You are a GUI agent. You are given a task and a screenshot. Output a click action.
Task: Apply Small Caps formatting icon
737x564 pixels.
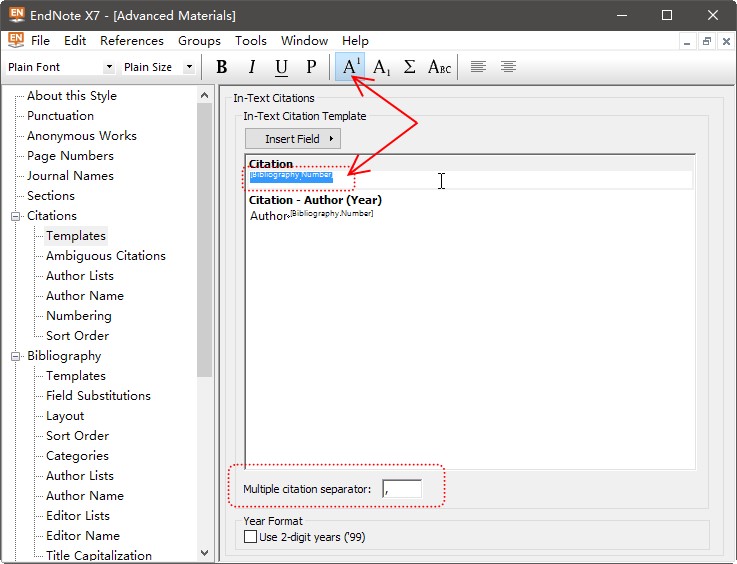click(439, 67)
